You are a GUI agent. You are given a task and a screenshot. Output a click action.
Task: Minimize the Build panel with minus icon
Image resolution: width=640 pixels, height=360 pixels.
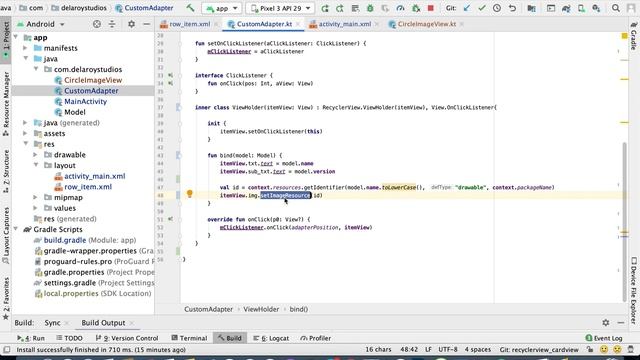pyautogui.click(x=621, y=323)
